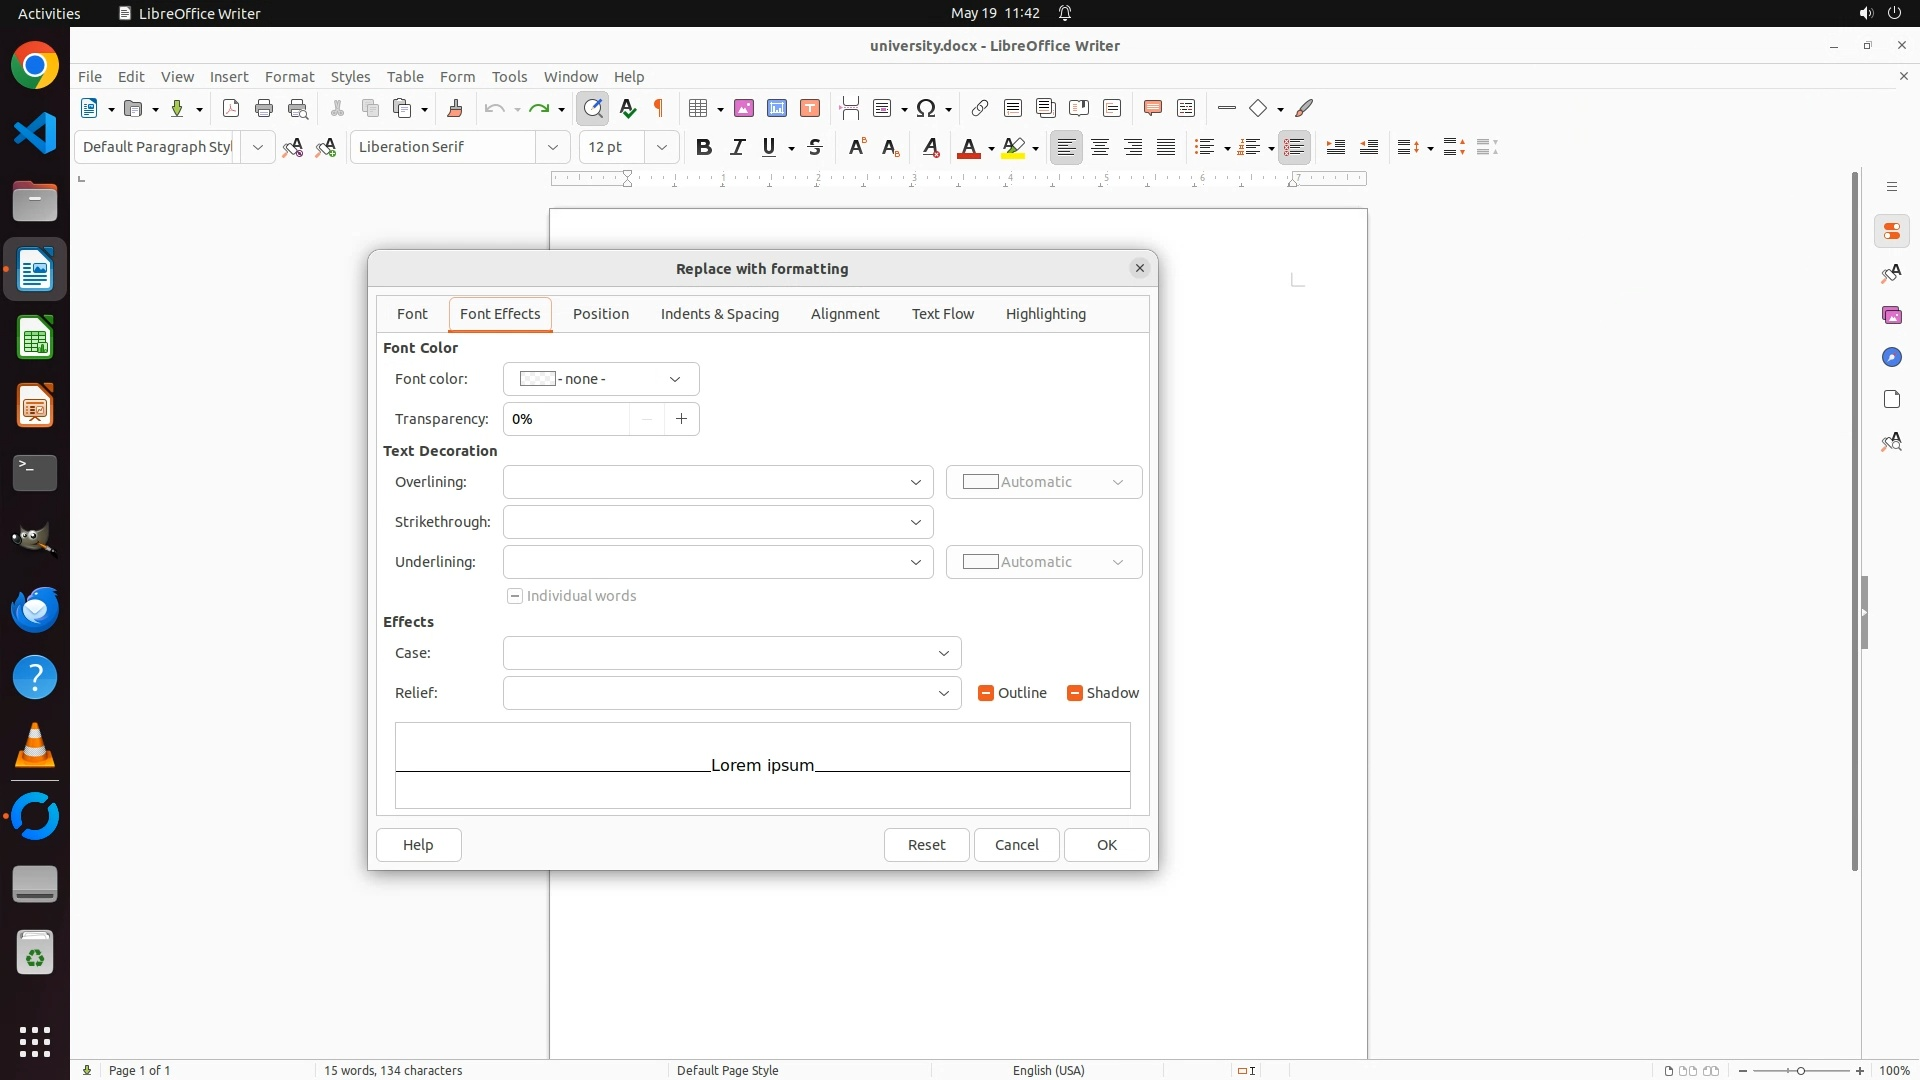Screen dimensions: 1920x1080
Task: Click the Insert Special Character omega icon
Action: tap(926, 108)
